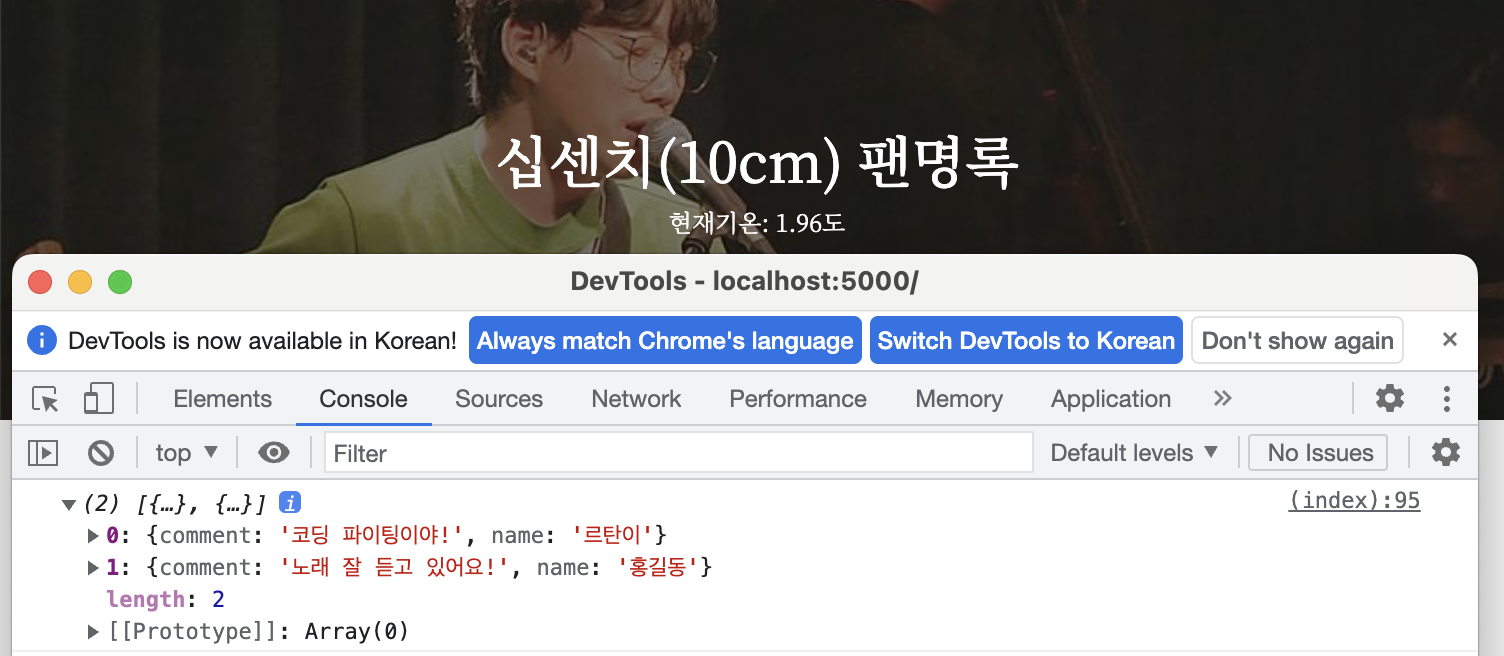
Task: Open the Default levels dropdown
Action: click(x=1134, y=453)
